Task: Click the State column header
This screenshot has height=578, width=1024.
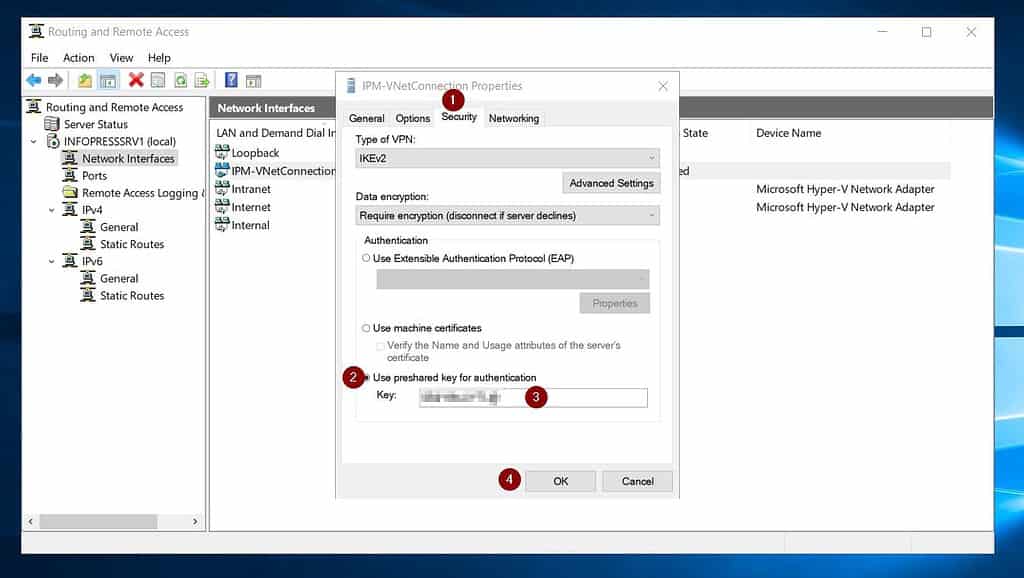Action: pos(695,133)
